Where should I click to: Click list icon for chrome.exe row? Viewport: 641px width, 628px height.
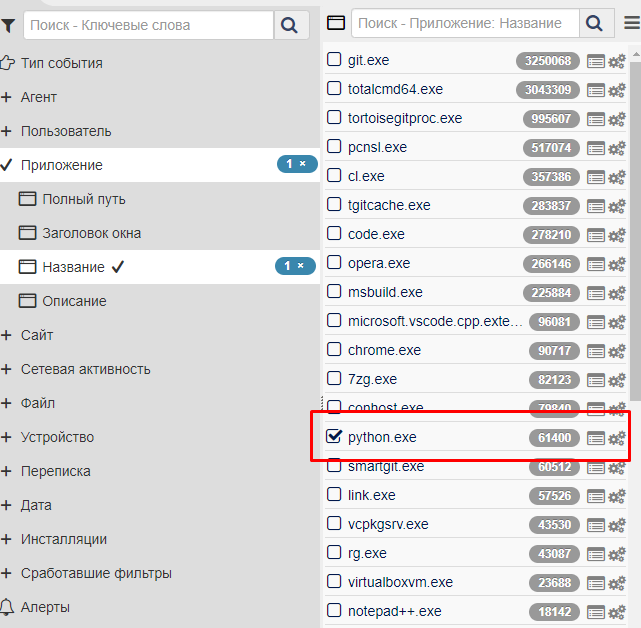pyautogui.click(x=596, y=351)
